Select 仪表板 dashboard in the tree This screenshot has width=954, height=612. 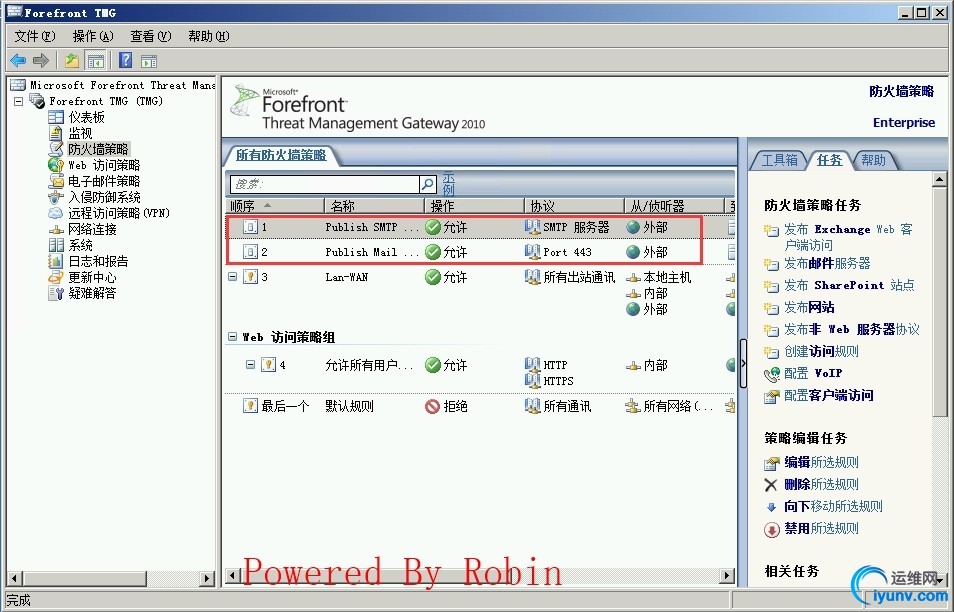click(x=86, y=117)
